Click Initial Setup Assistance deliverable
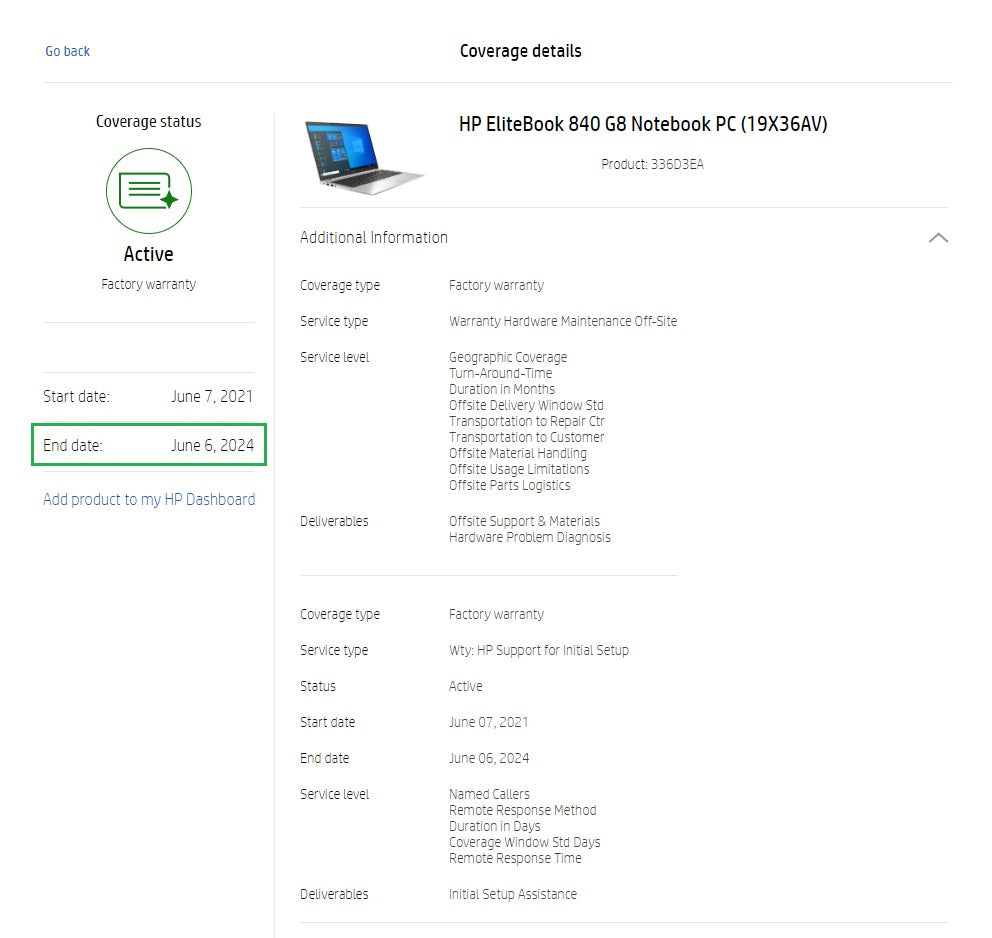The height and width of the screenshot is (938, 992). (x=513, y=894)
